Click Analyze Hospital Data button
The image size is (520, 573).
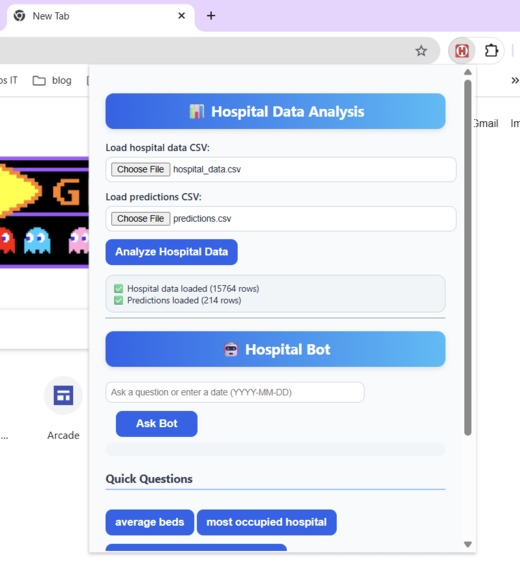point(171,252)
